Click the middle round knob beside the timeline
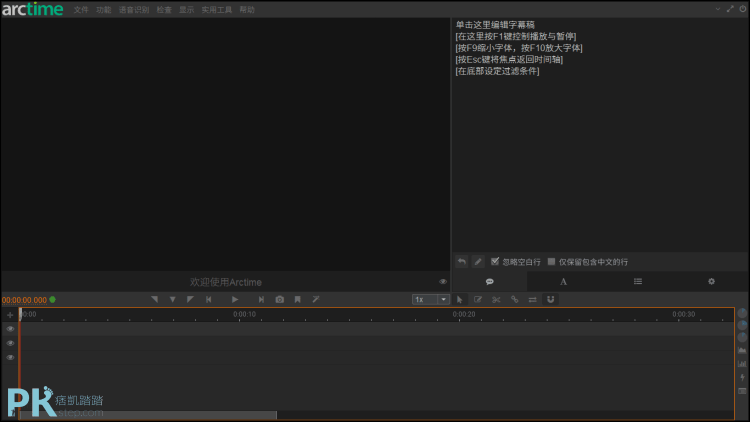Viewport: 750px width, 422px height. (x=742, y=325)
